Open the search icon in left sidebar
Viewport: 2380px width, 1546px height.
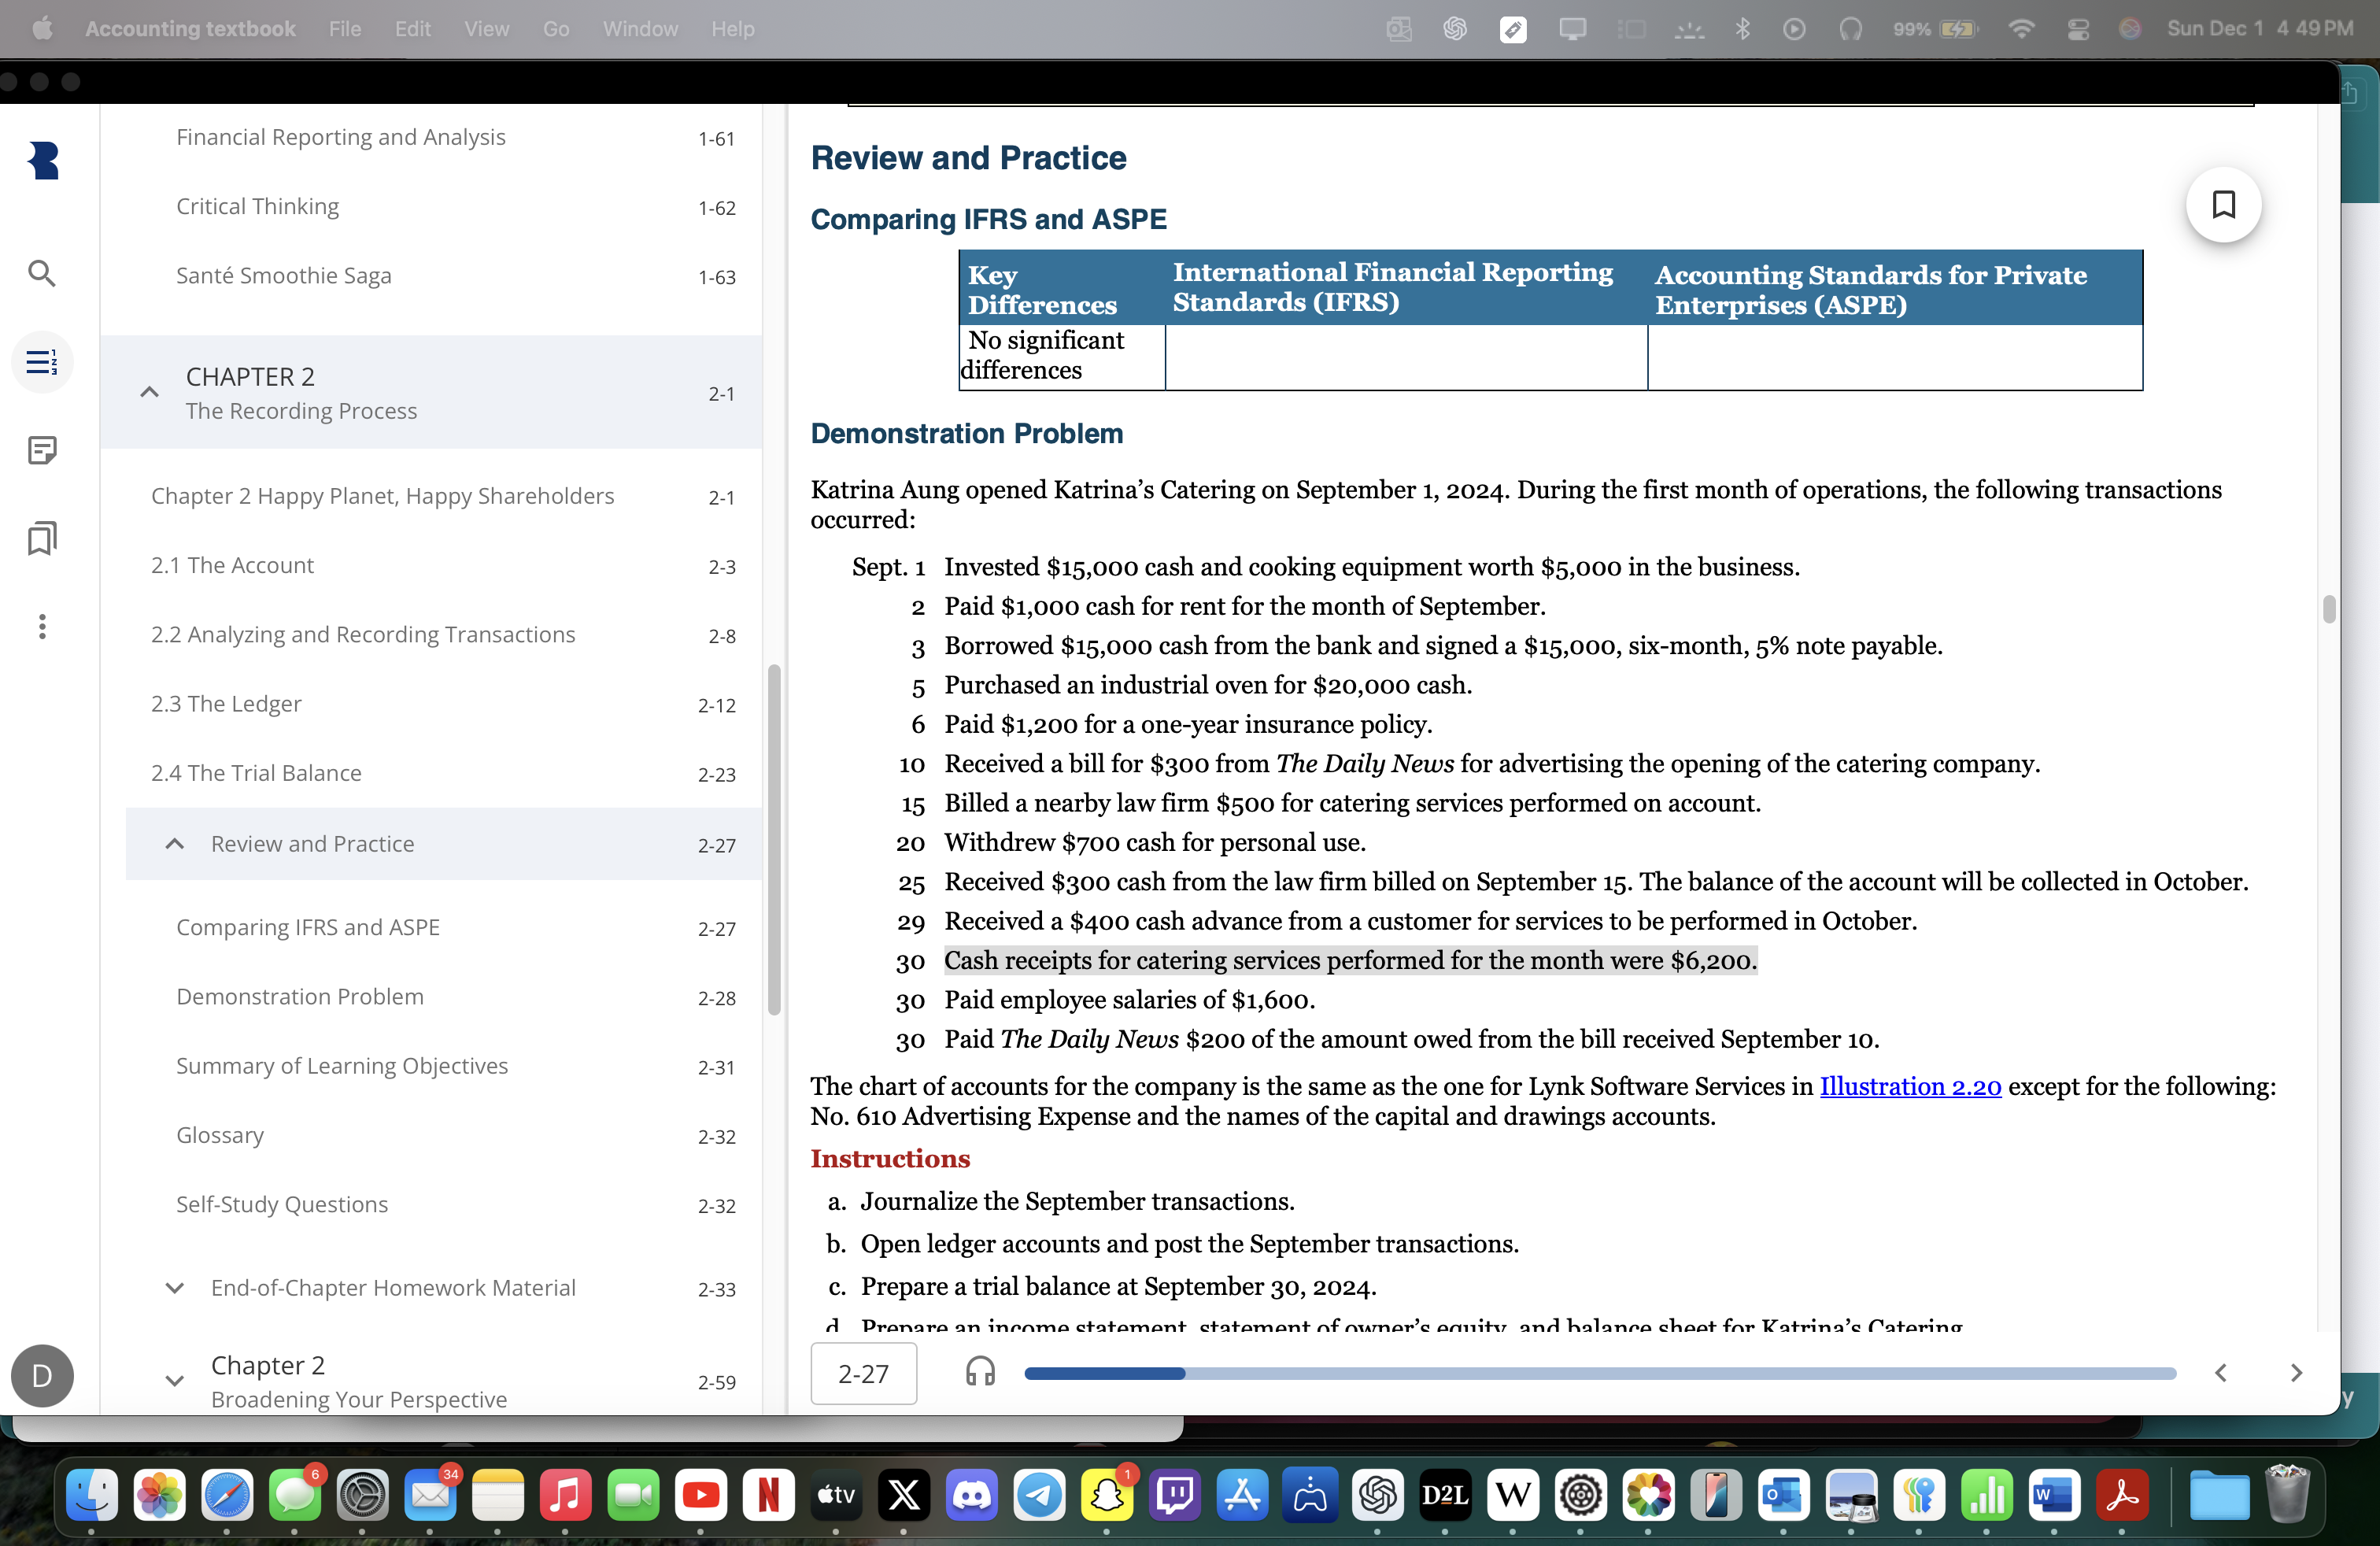tap(41, 273)
